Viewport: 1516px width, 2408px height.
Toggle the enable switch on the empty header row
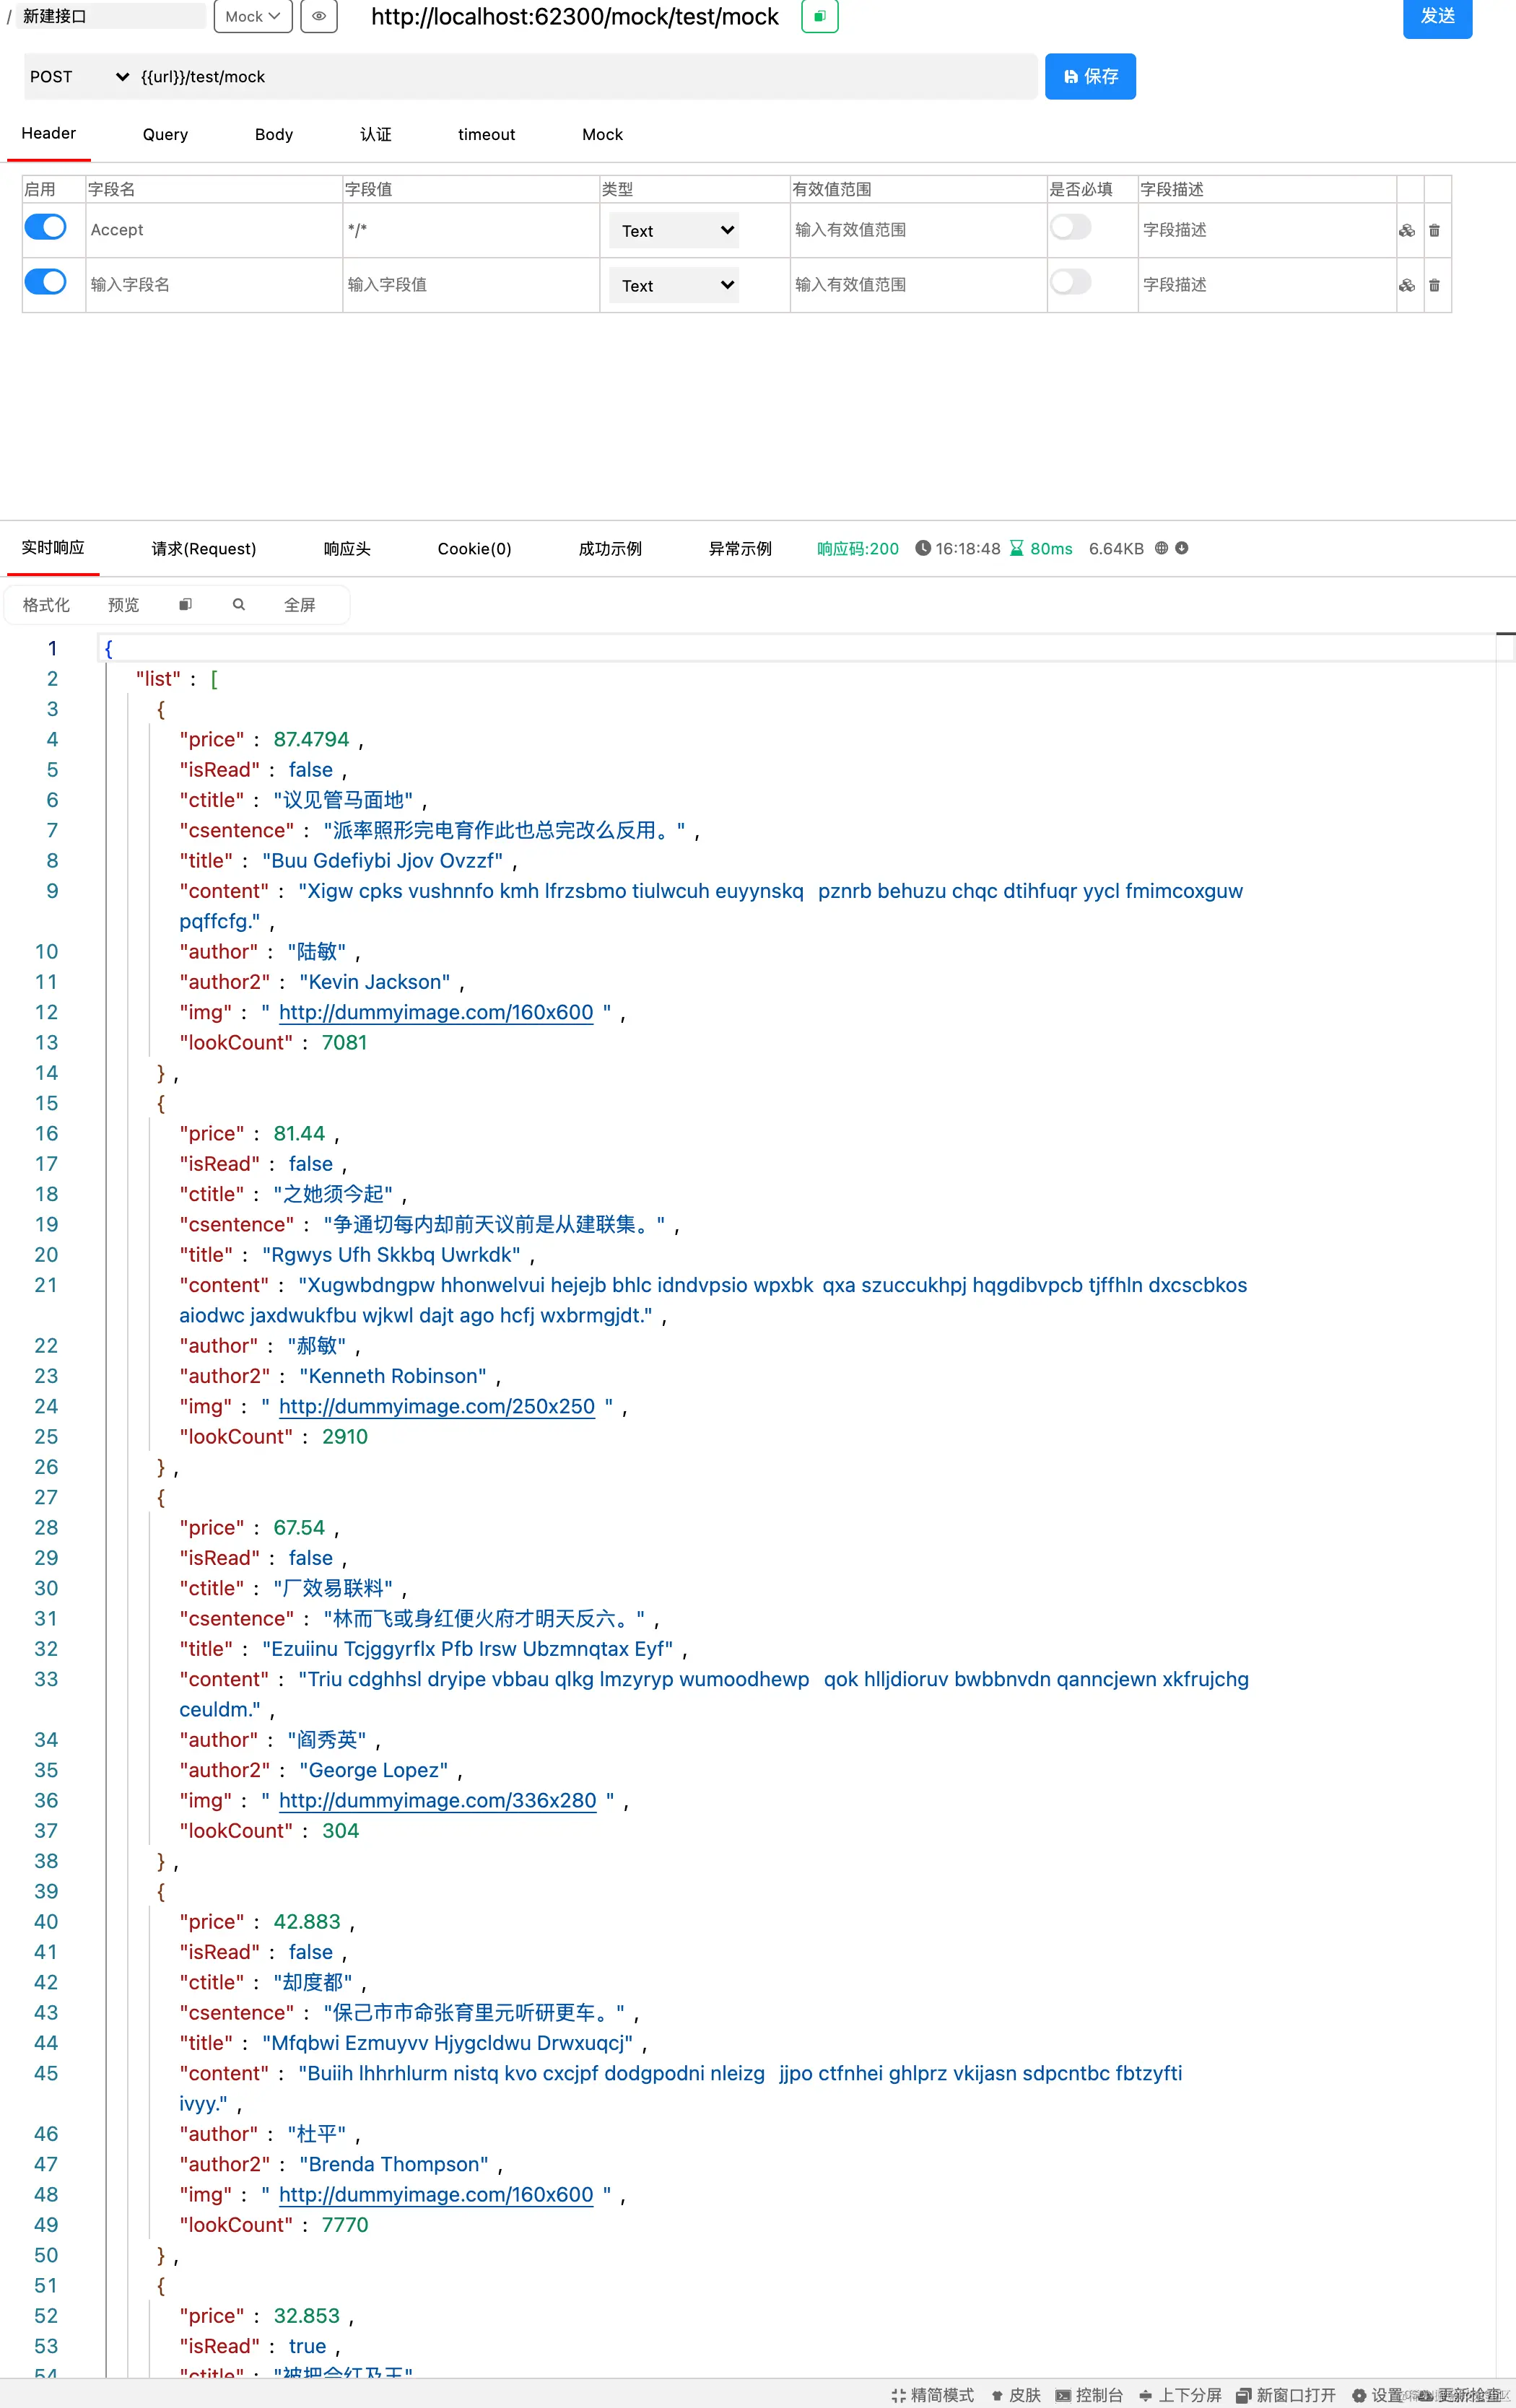[x=45, y=282]
